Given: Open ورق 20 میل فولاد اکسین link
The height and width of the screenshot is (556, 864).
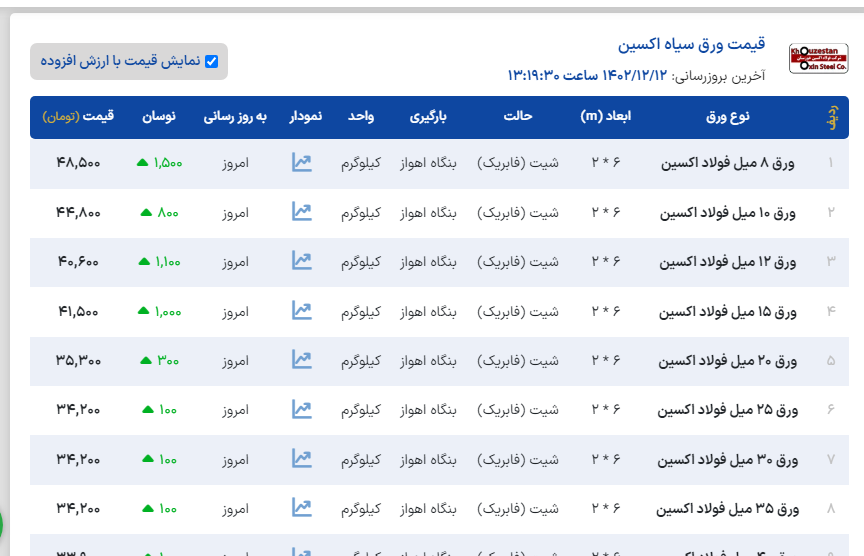Looking at the screenshot, I should [728, 360].
